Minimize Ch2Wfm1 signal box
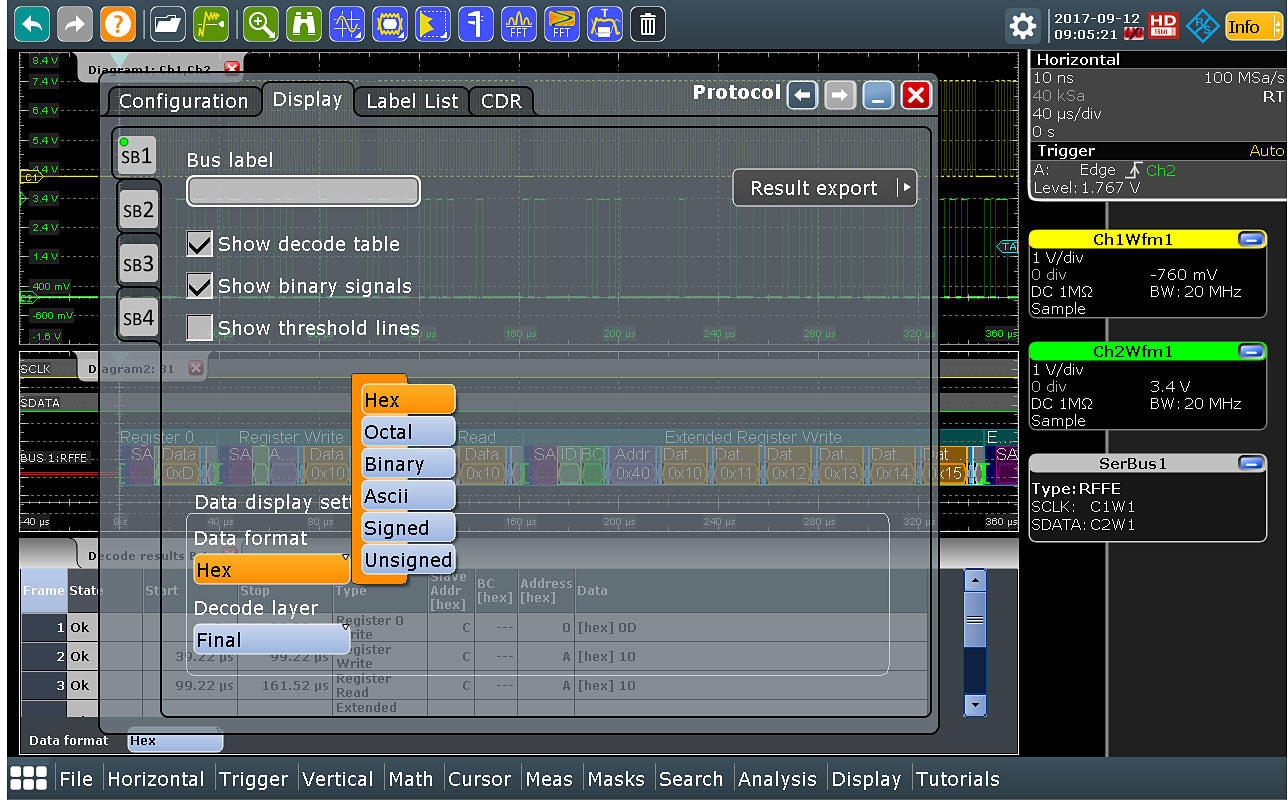Viewport: 1288px width, 800px height. pos(1250,351)
